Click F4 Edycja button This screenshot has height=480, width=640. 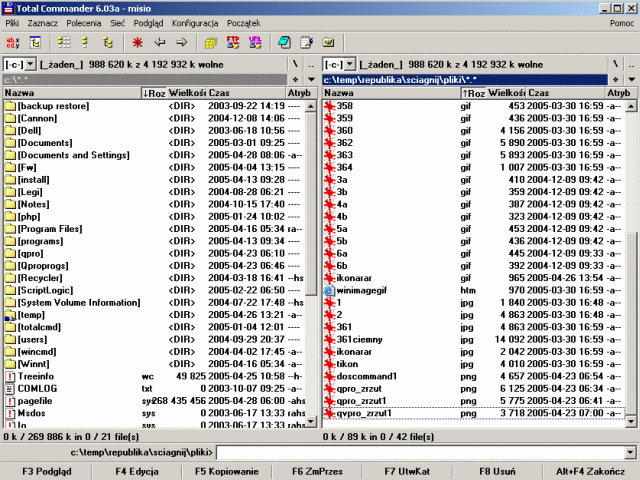pyautogui.click(x=137, y=471)
